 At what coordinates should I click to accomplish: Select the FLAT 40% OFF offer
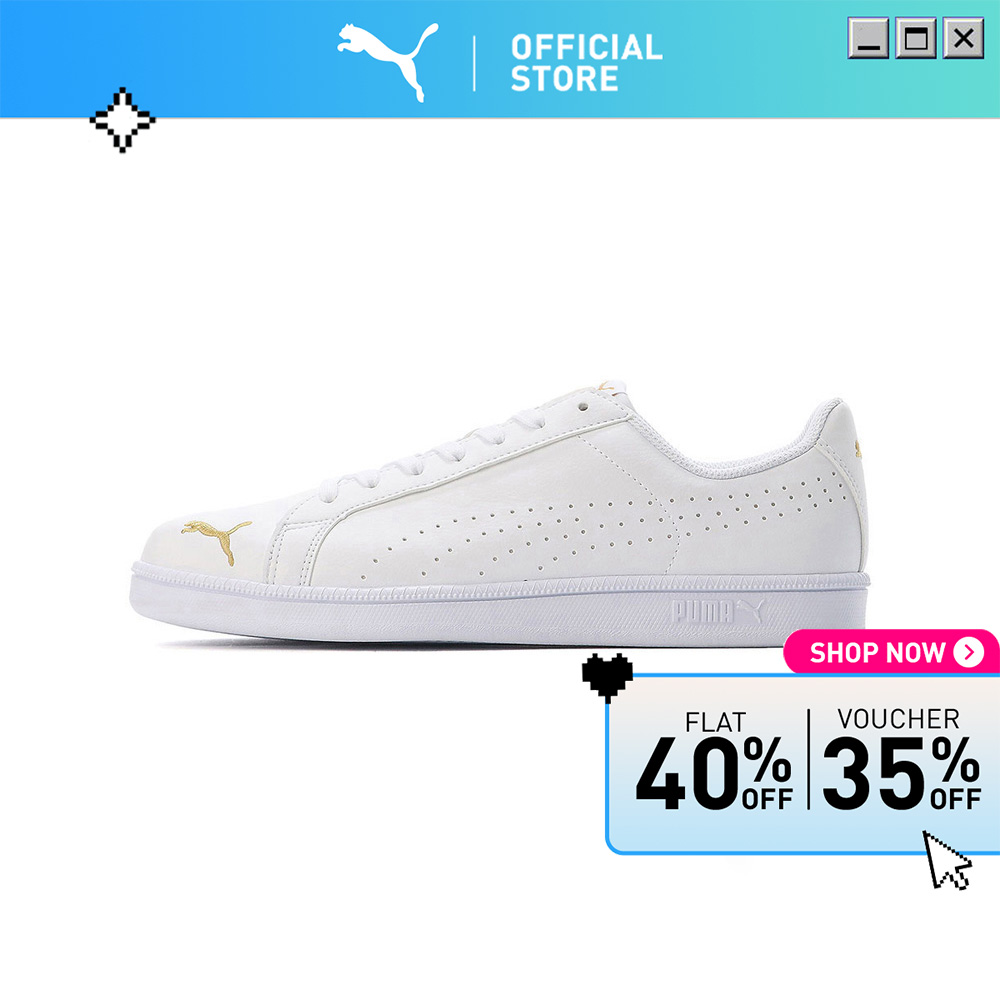click(714, 760)
